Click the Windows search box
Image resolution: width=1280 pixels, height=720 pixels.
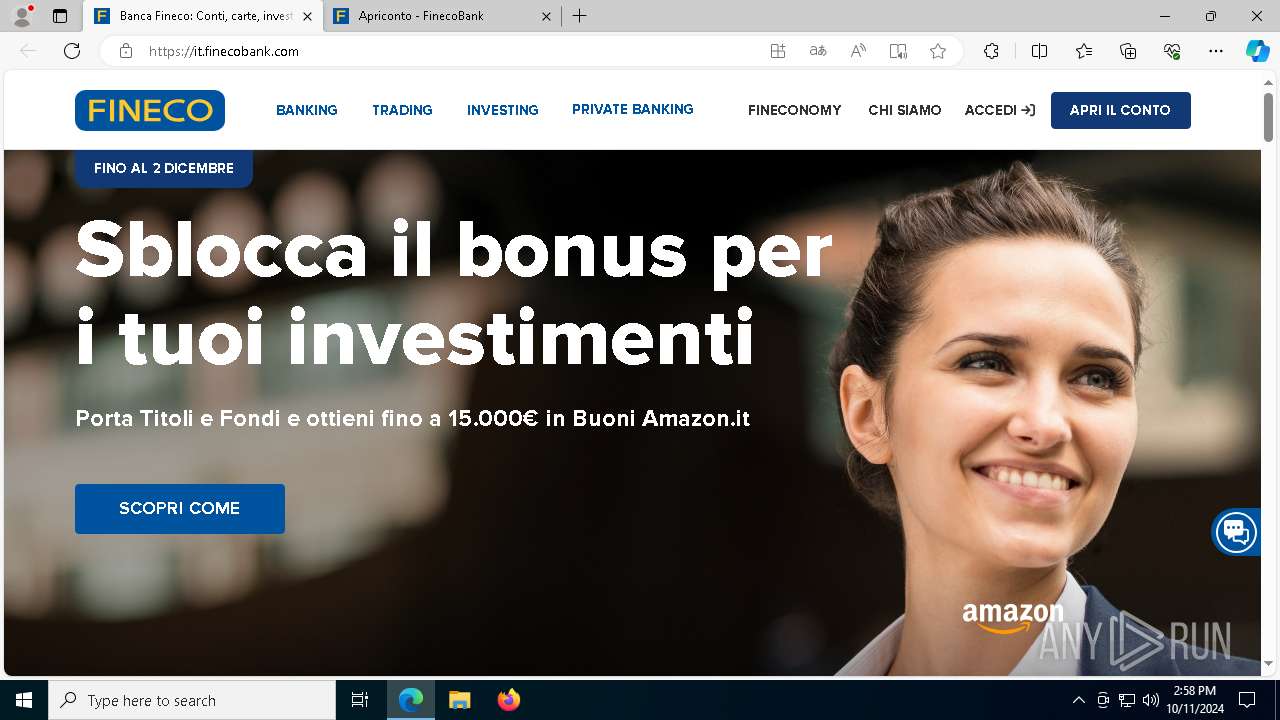tap(192, 700)
